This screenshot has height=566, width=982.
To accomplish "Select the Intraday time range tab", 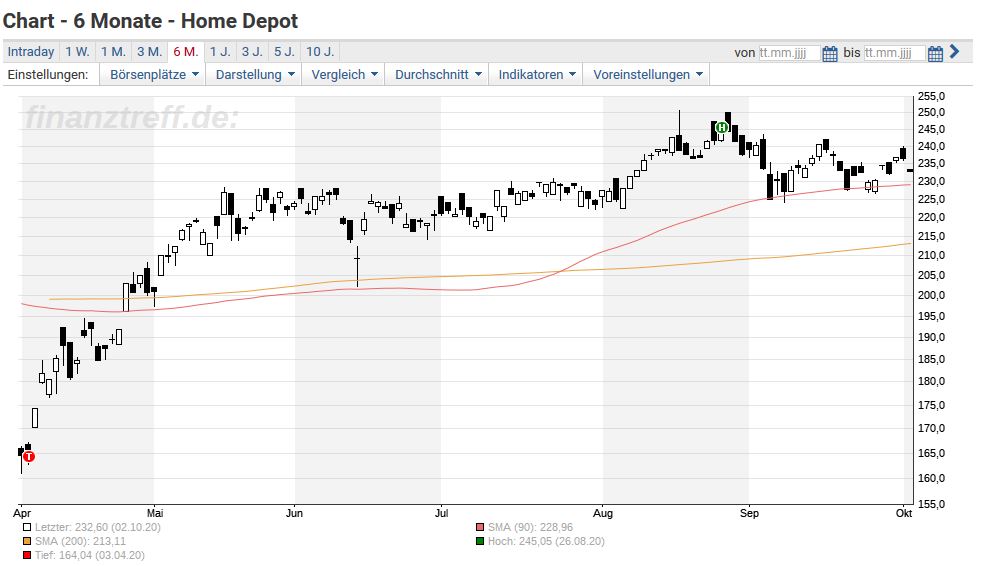I will click(x=31, y=51).
